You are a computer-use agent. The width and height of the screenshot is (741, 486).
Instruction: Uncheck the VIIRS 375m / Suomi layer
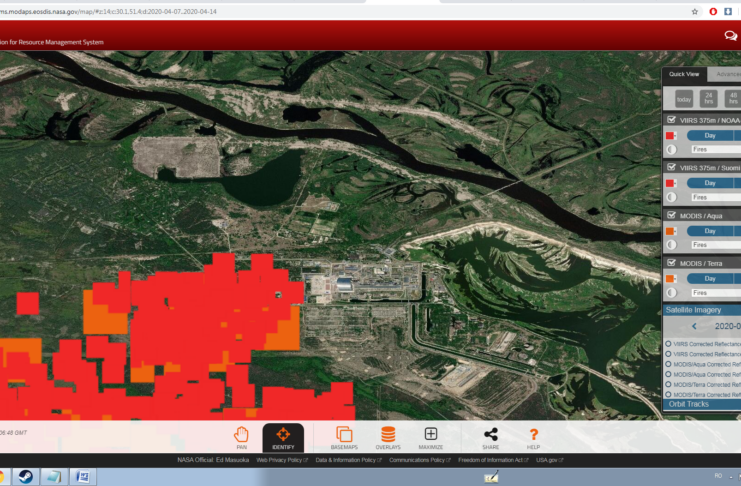(x=671, y=167)
